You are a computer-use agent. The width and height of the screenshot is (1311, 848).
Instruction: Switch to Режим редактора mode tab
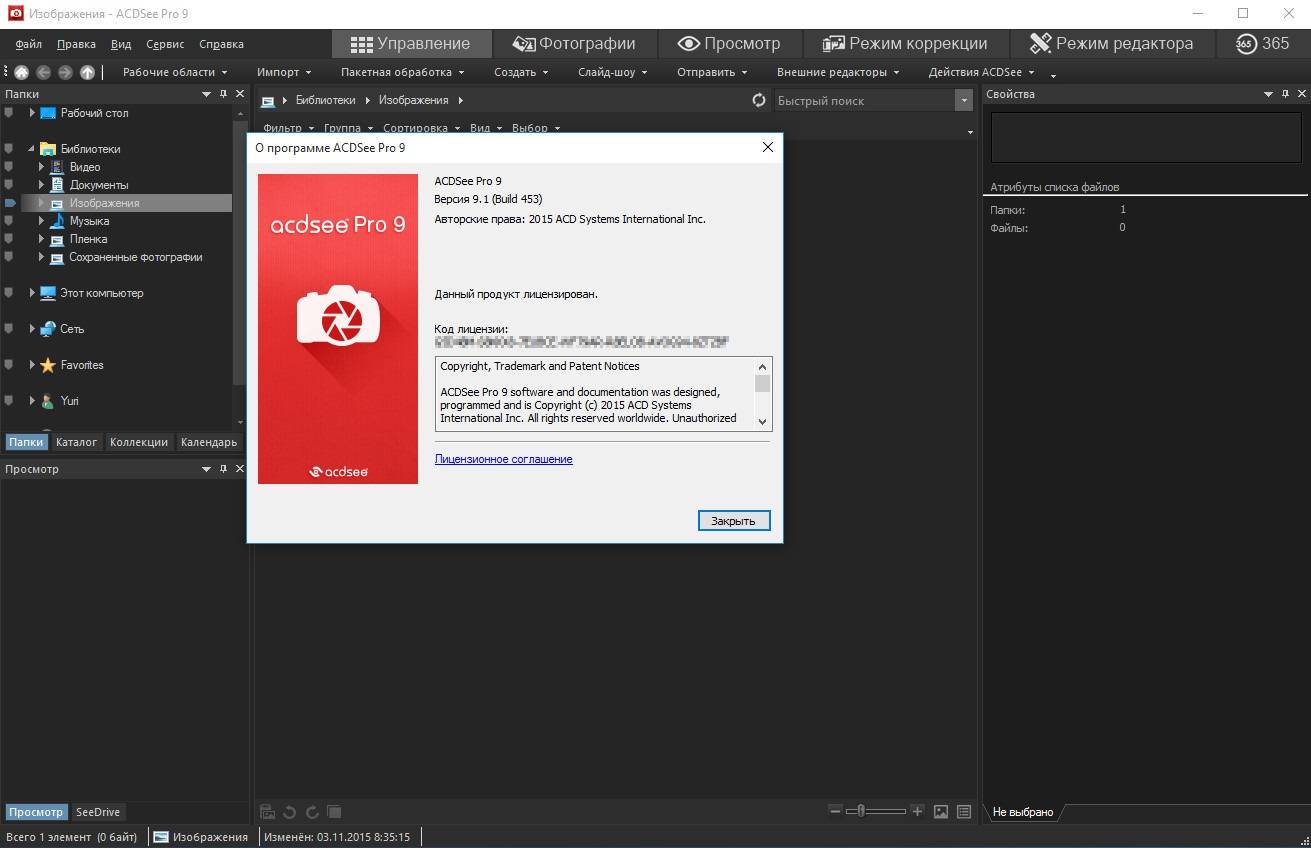(1111, 44)
